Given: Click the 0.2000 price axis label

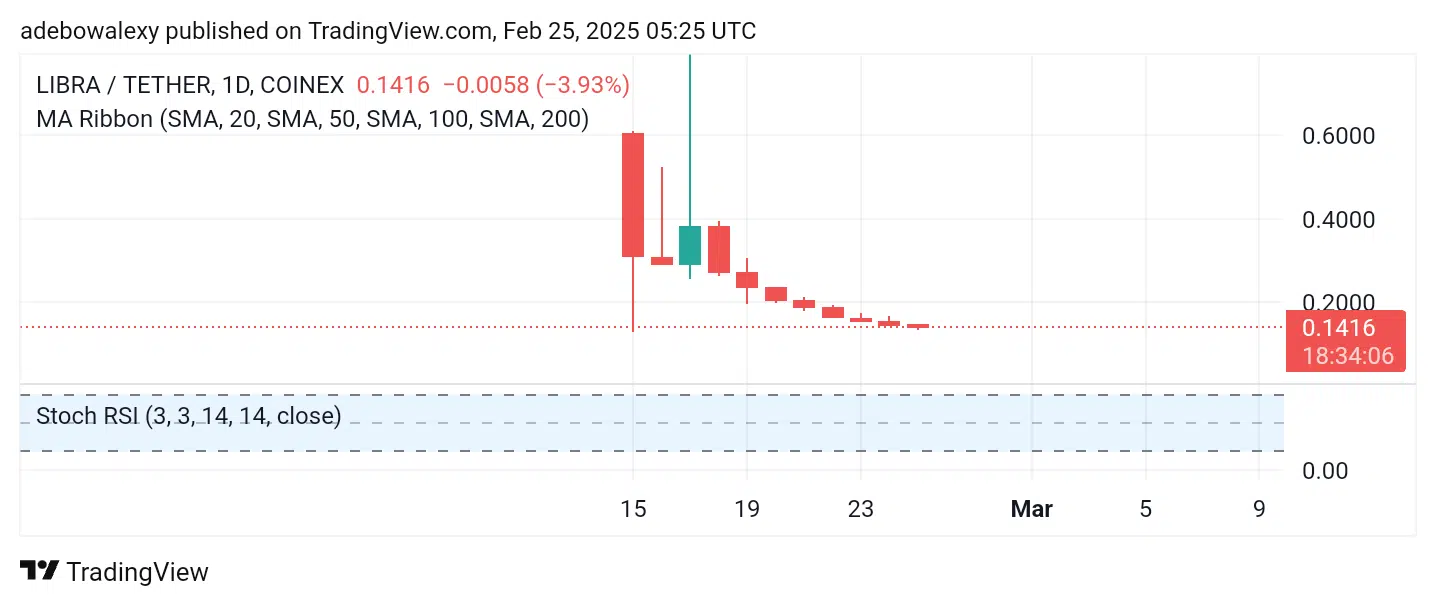Looking at the screenshot, I should coord(1337,302).
